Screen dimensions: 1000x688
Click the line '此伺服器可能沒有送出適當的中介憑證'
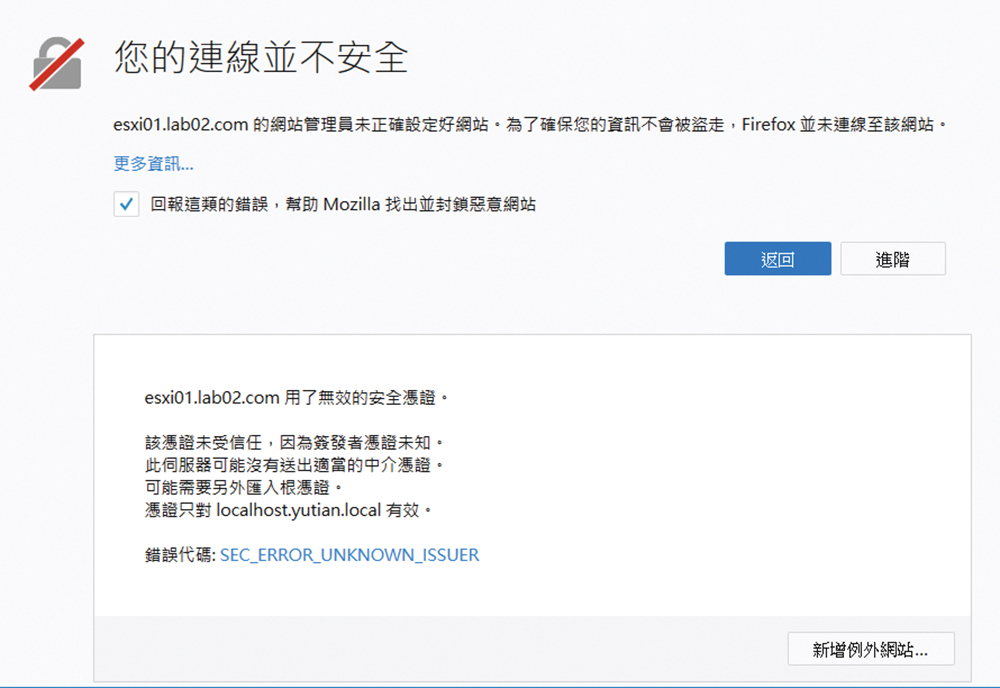pos(288,465)
